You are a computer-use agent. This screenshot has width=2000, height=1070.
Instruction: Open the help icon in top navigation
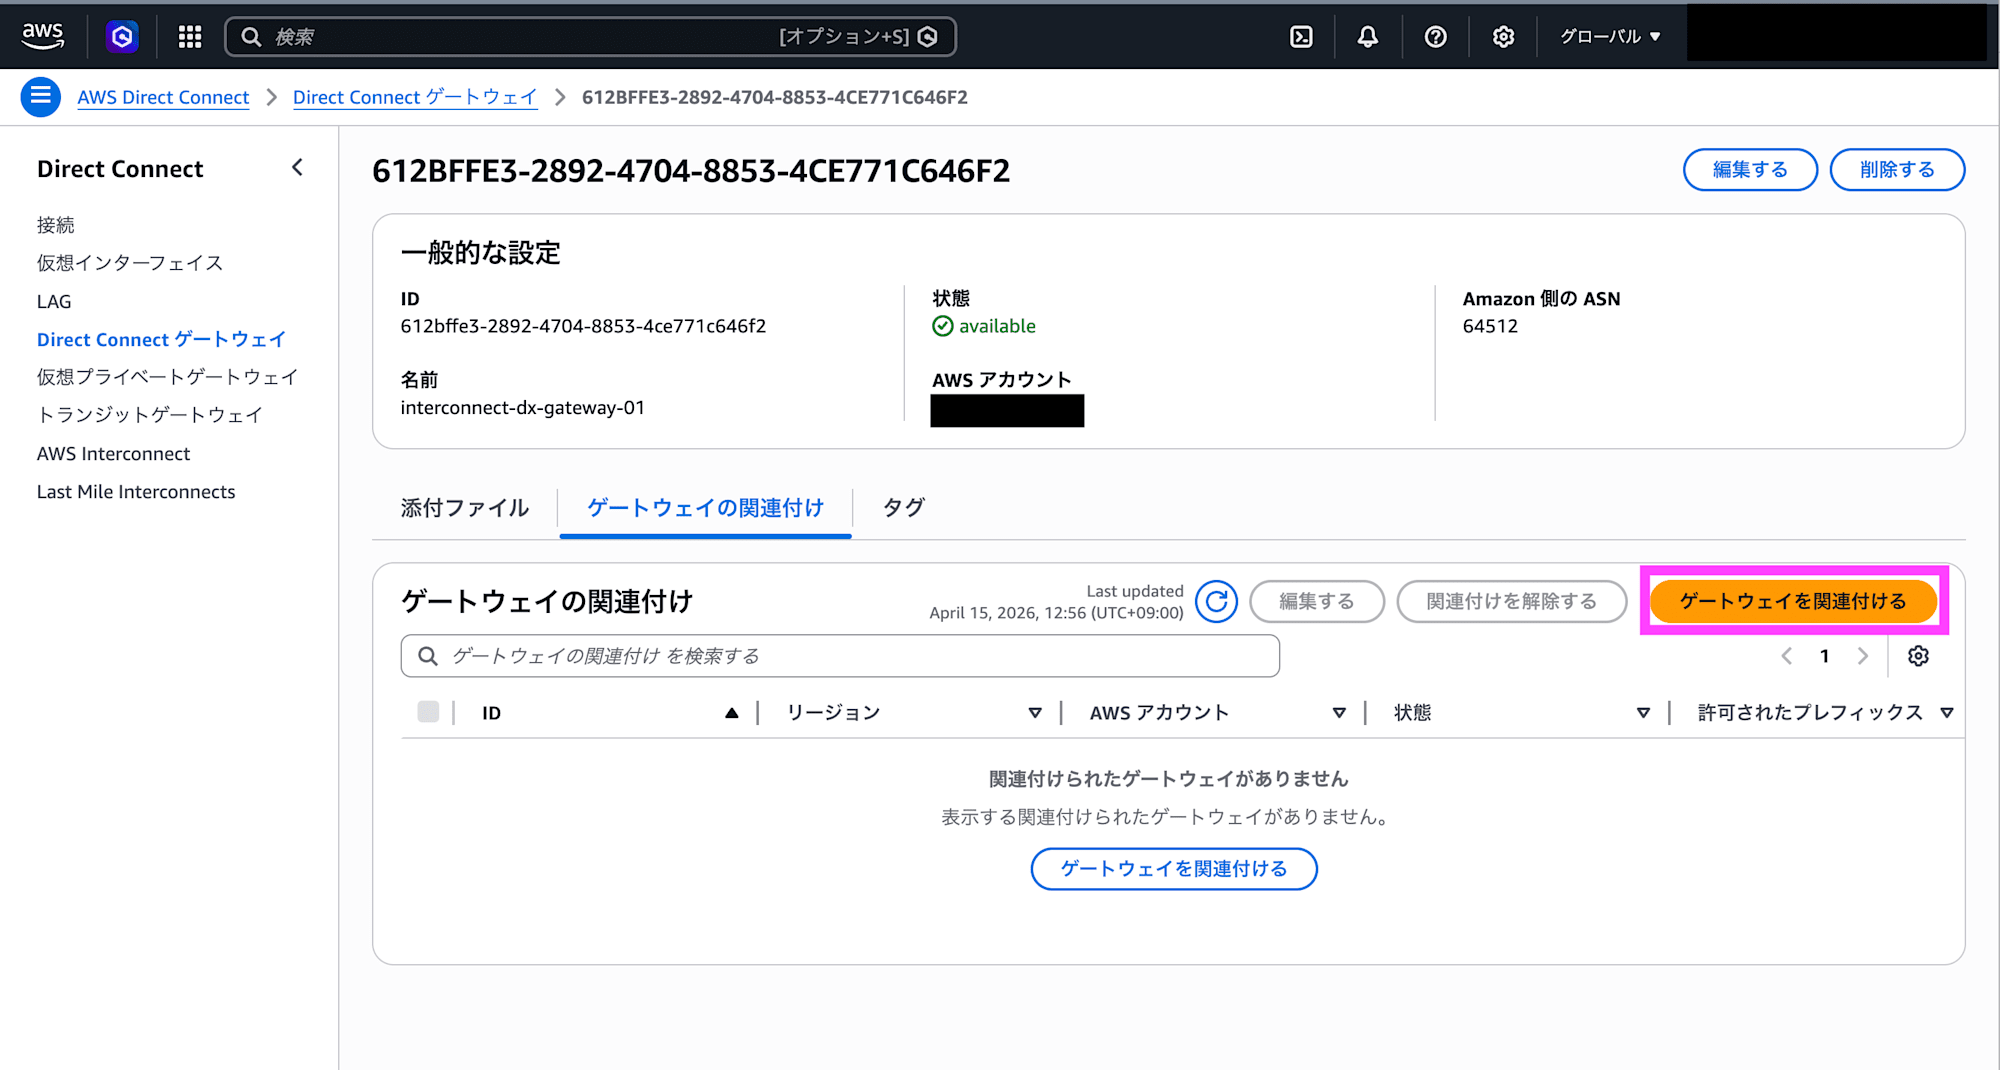point(1436,36)
